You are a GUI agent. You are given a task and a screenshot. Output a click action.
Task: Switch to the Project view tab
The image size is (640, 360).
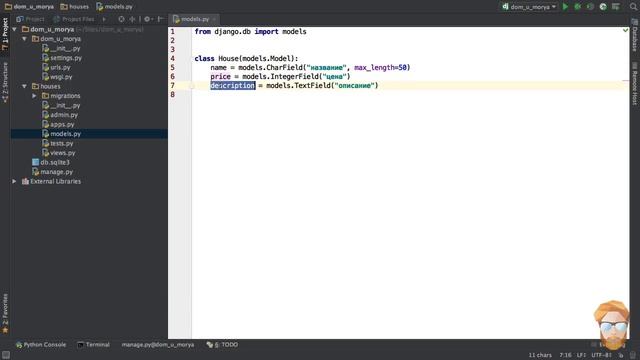point(31,19)
